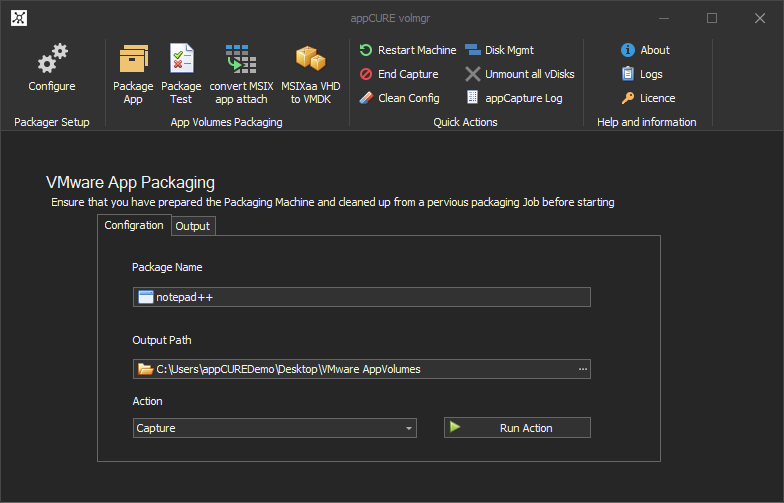This screenshot has width=784, height=503.
Task: Click the App Volumes Packaging group caption
Action: point(226,122)
